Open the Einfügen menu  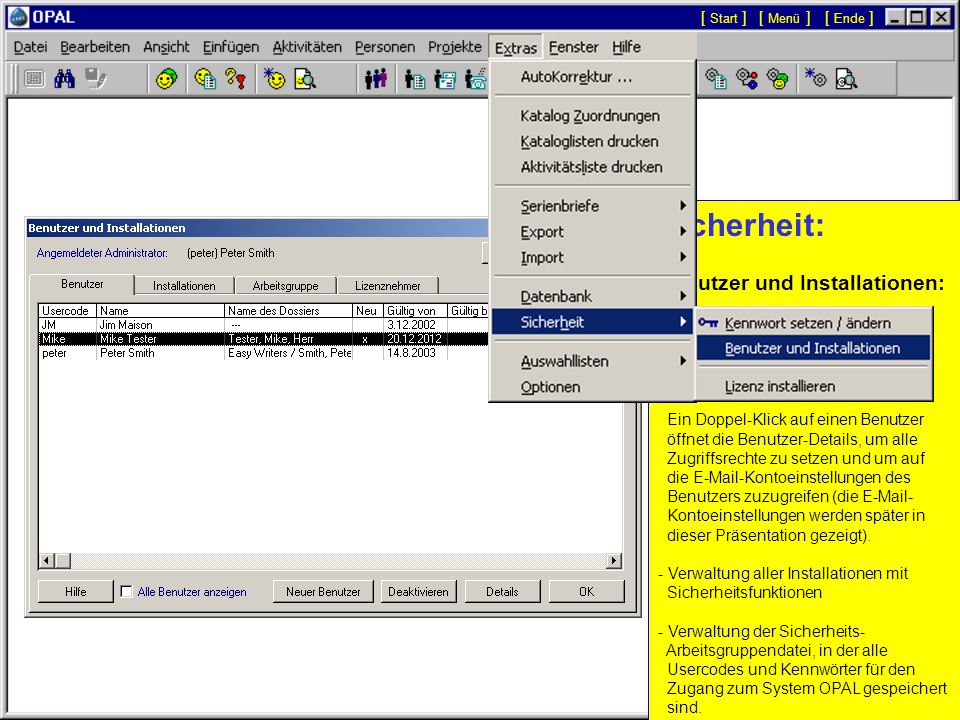(x=231, y=47)
